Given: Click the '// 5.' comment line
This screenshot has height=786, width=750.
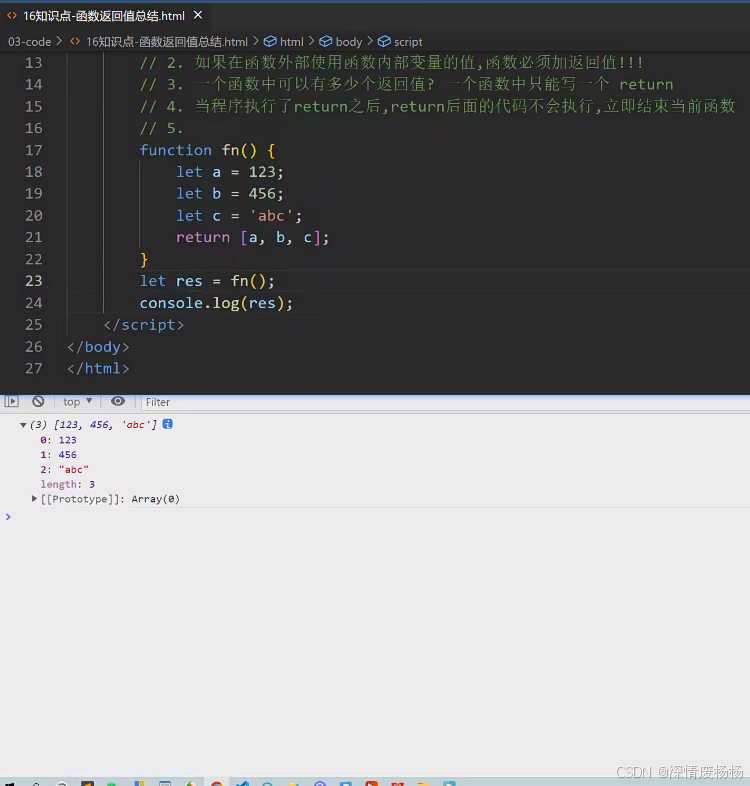Looking at the screenshot, I should (161, 128).
